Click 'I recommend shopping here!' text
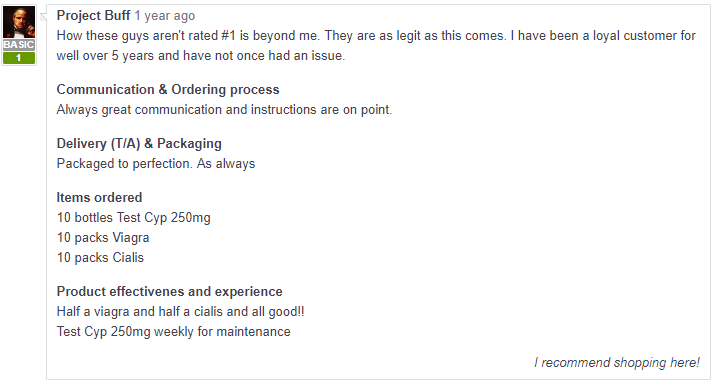 point(616,363)
